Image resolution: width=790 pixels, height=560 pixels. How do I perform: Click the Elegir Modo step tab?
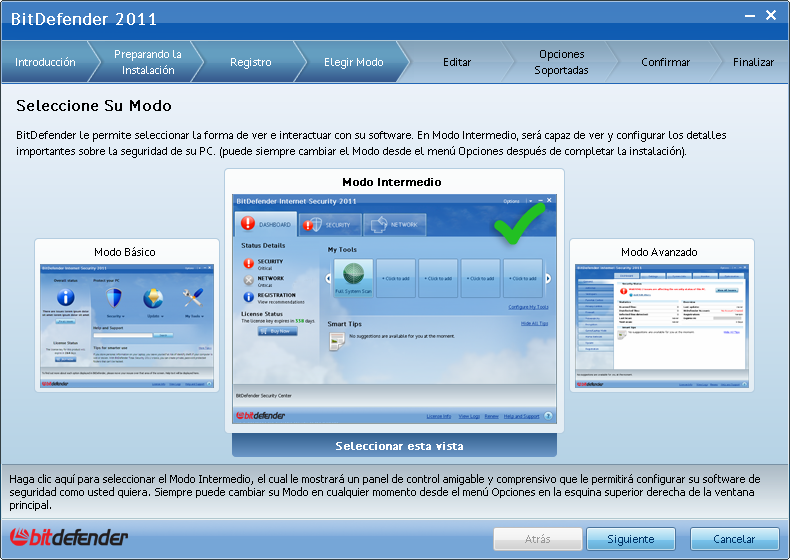point(353,62)
